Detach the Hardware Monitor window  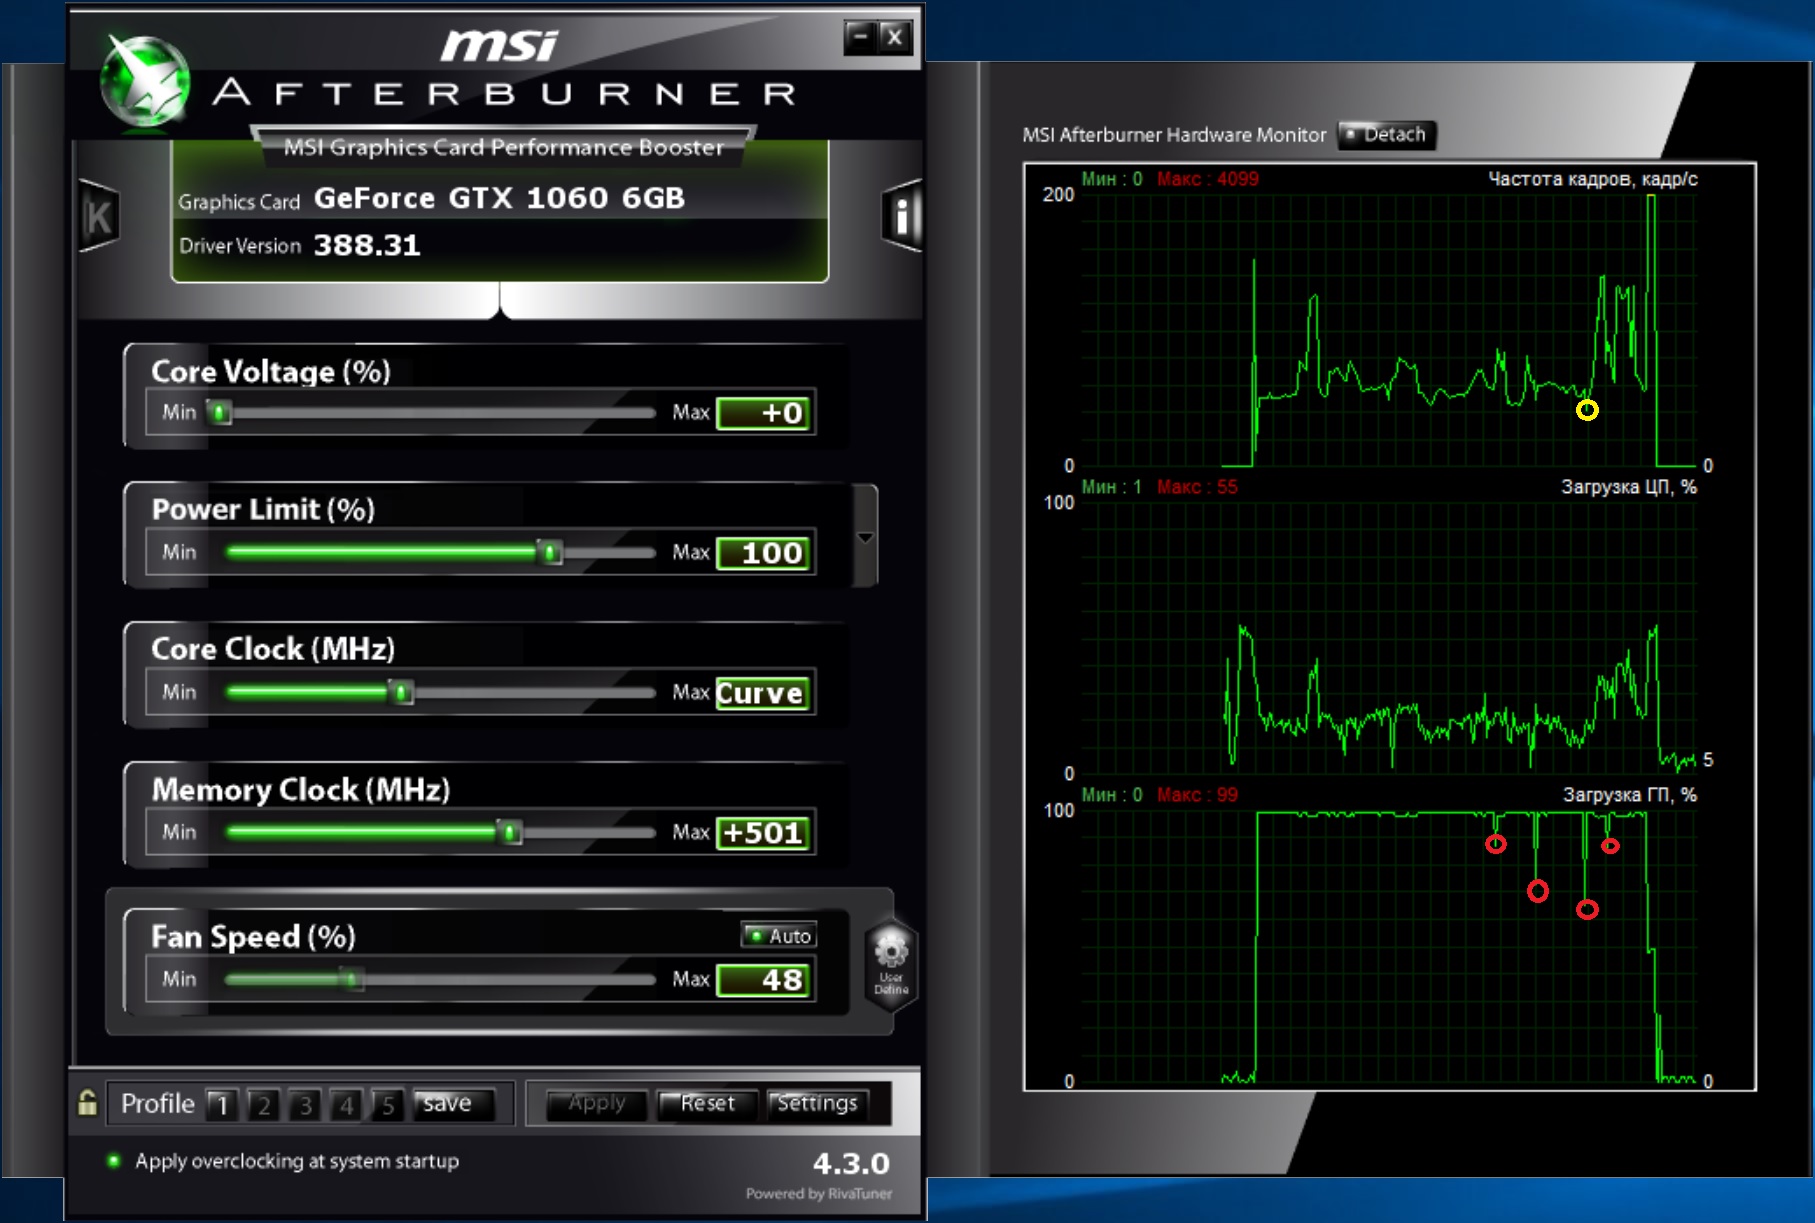(x=1386, y=135)
